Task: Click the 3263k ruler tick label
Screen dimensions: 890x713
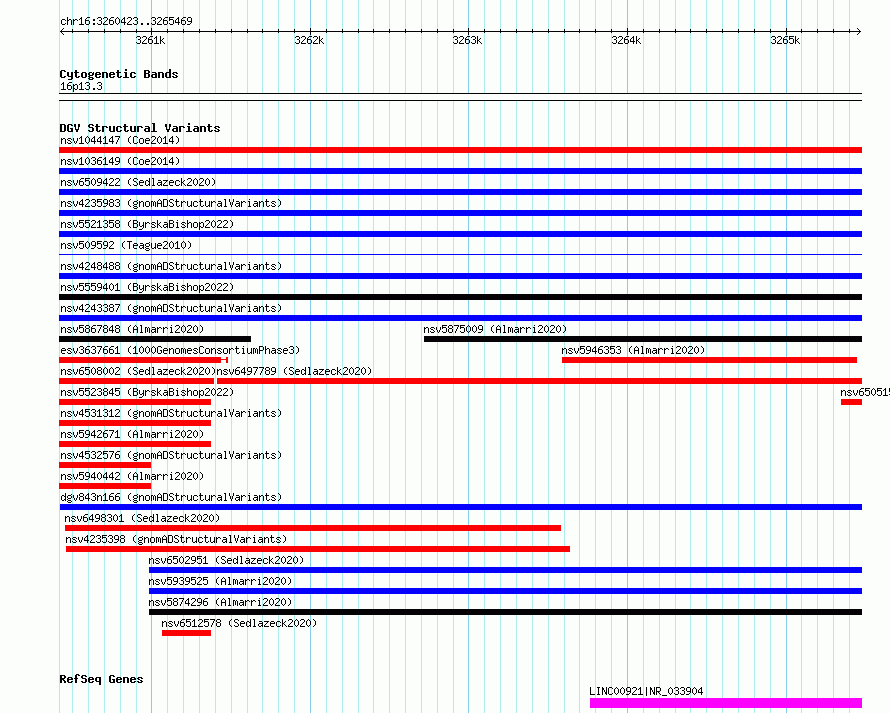Action: [x=467, y=40]
